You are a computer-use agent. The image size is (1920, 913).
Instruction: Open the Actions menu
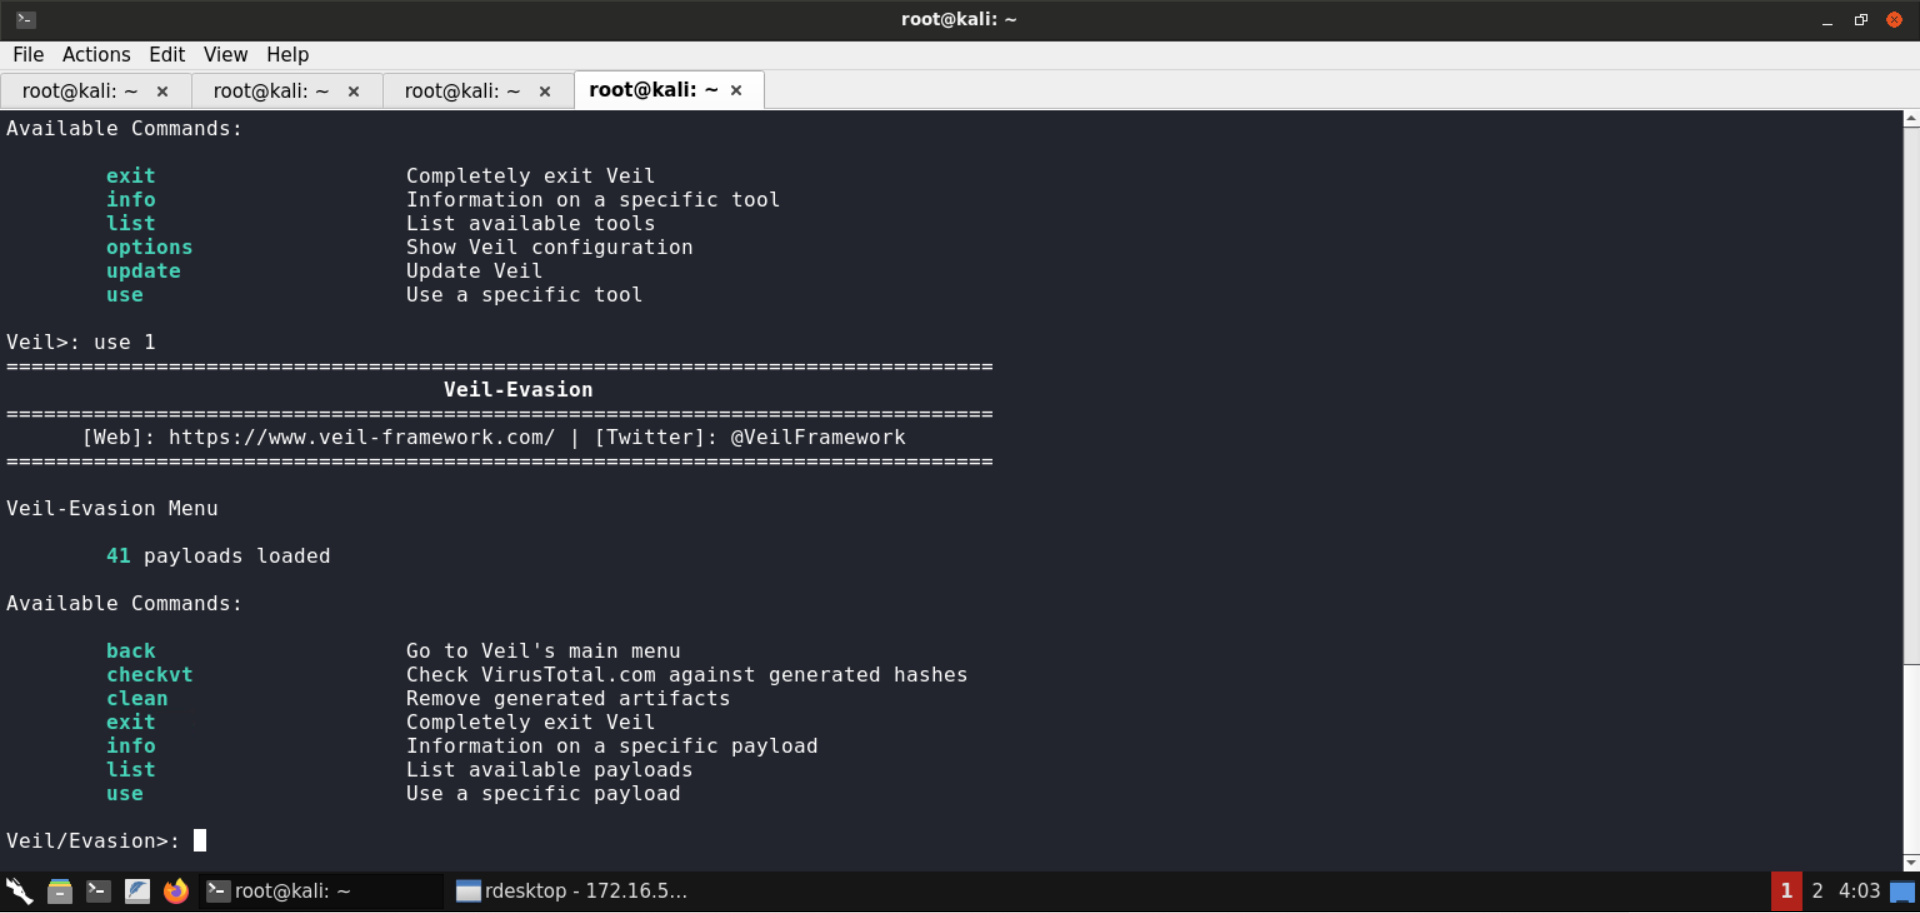point(96,54)
